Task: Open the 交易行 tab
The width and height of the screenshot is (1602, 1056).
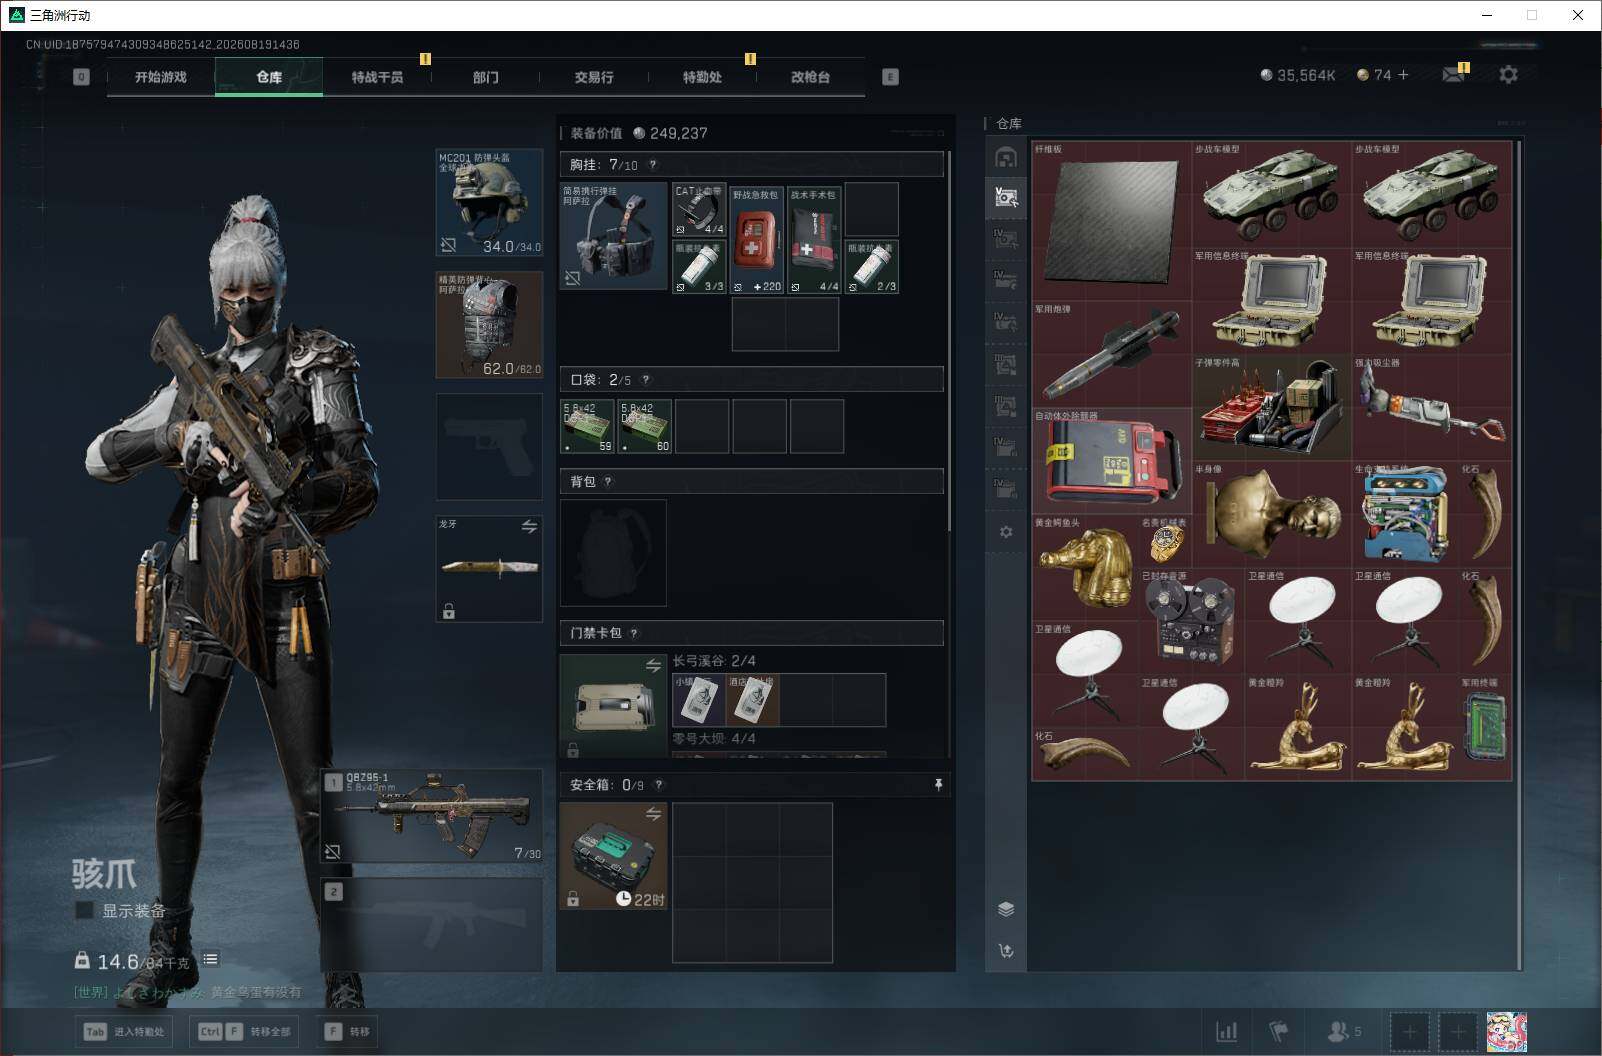Action: (x=594, y=77)
